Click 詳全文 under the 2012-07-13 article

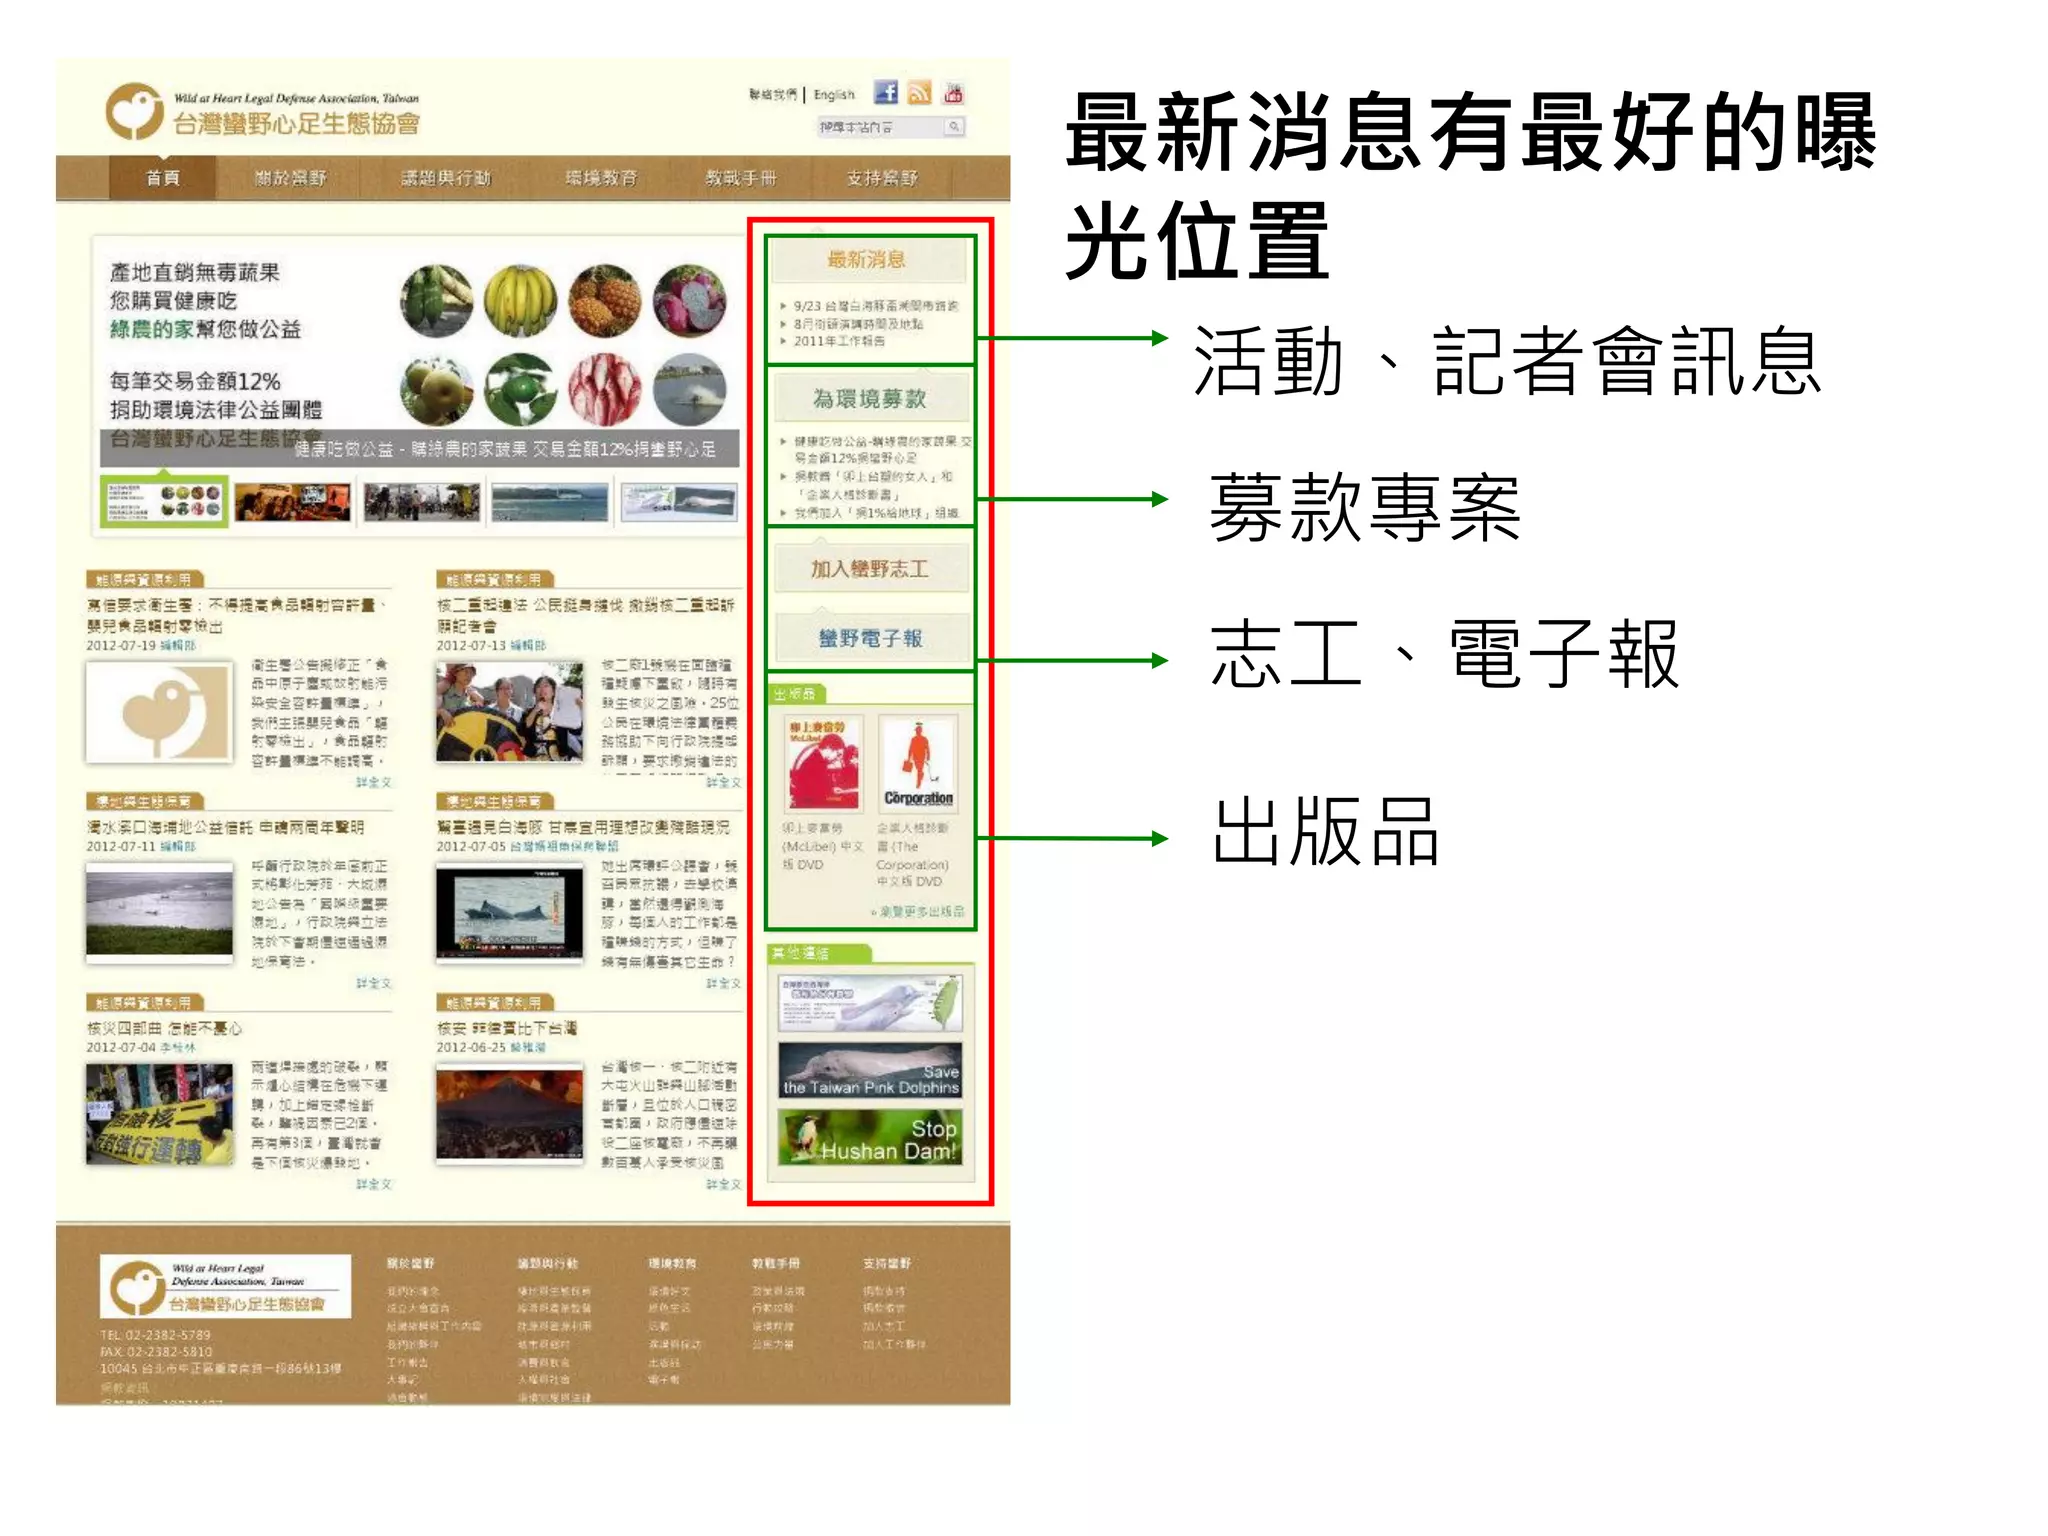coord(723,782)
